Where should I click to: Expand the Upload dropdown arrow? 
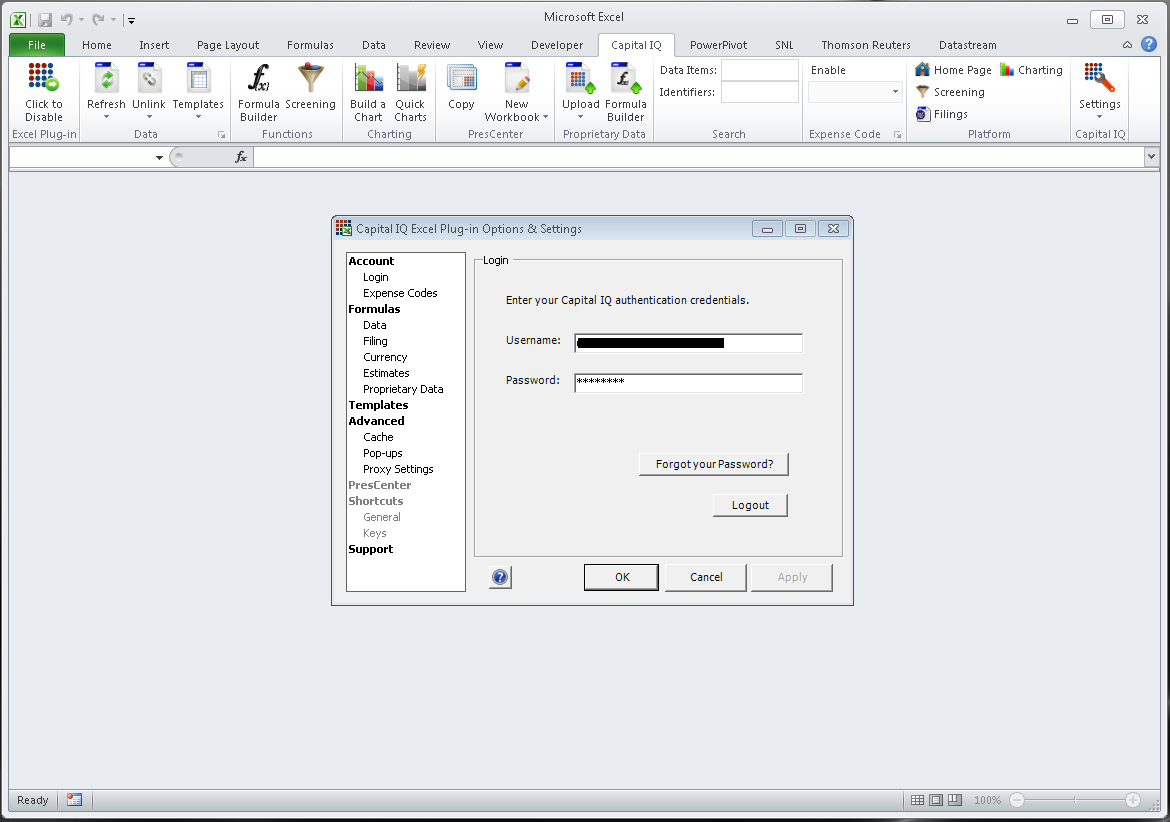(x=581, y=117)
